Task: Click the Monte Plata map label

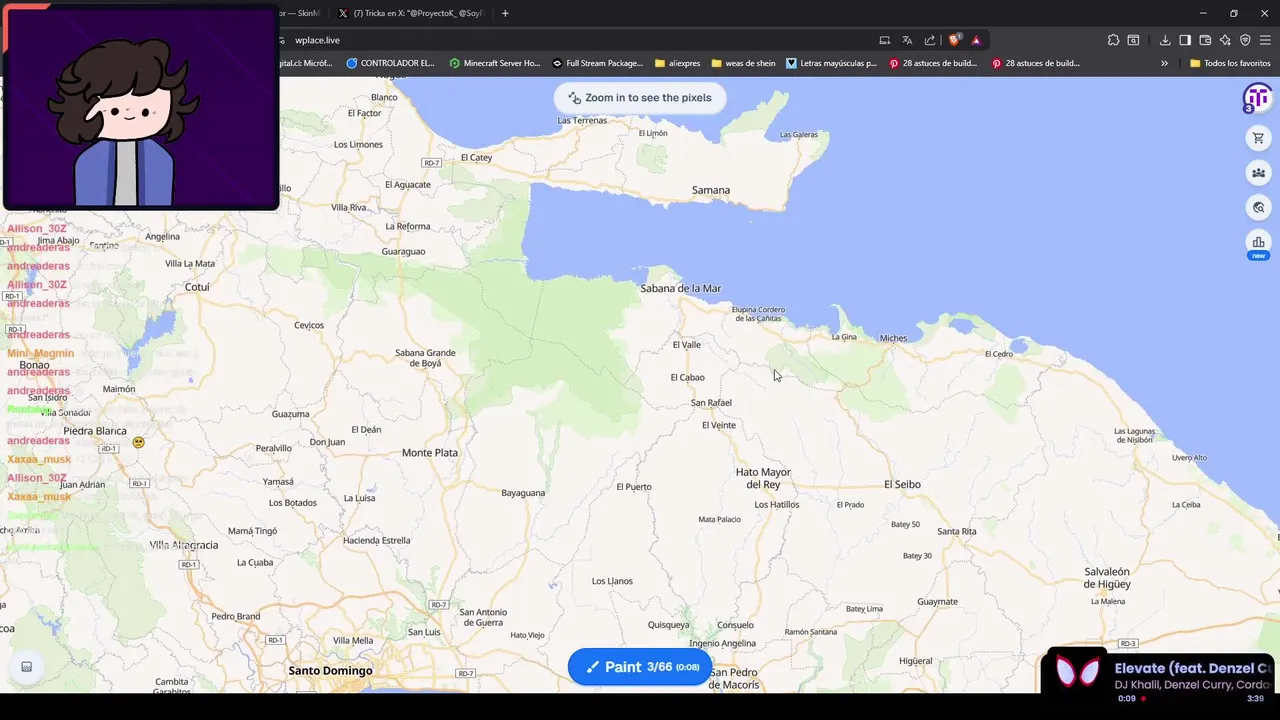Action: [x=430, y=453]
